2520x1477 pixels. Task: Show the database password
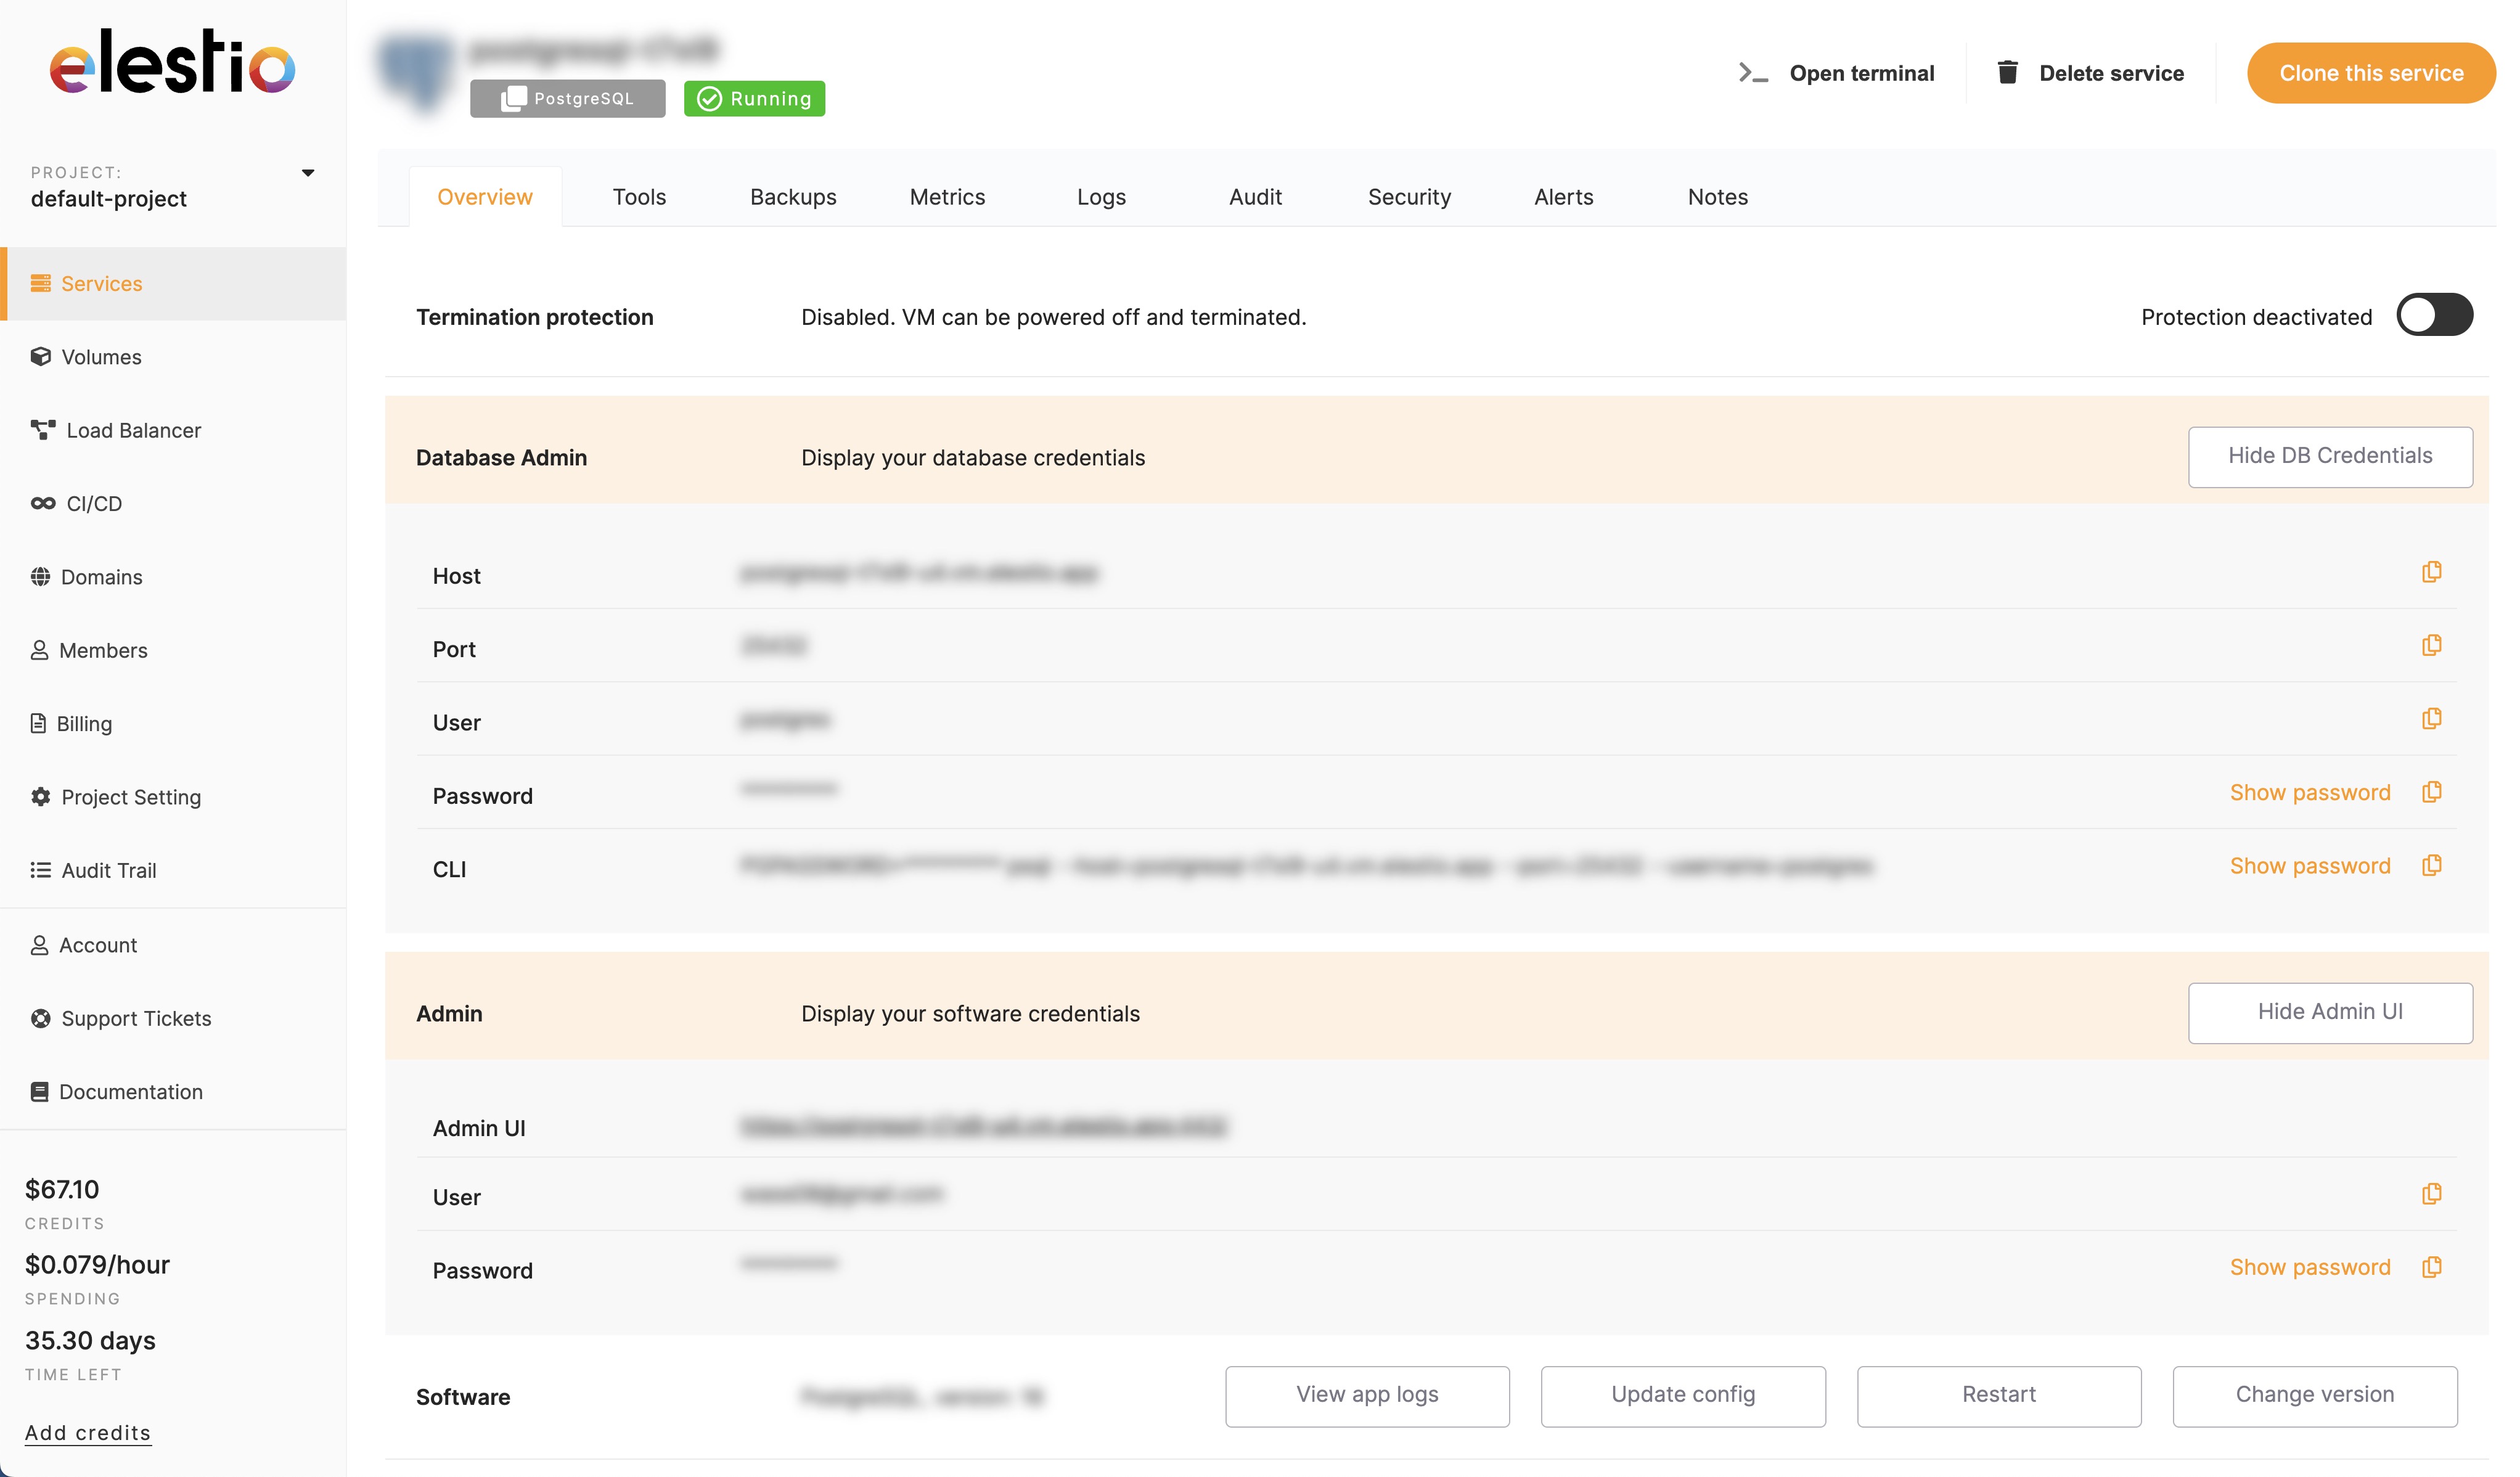[2310, 792]
